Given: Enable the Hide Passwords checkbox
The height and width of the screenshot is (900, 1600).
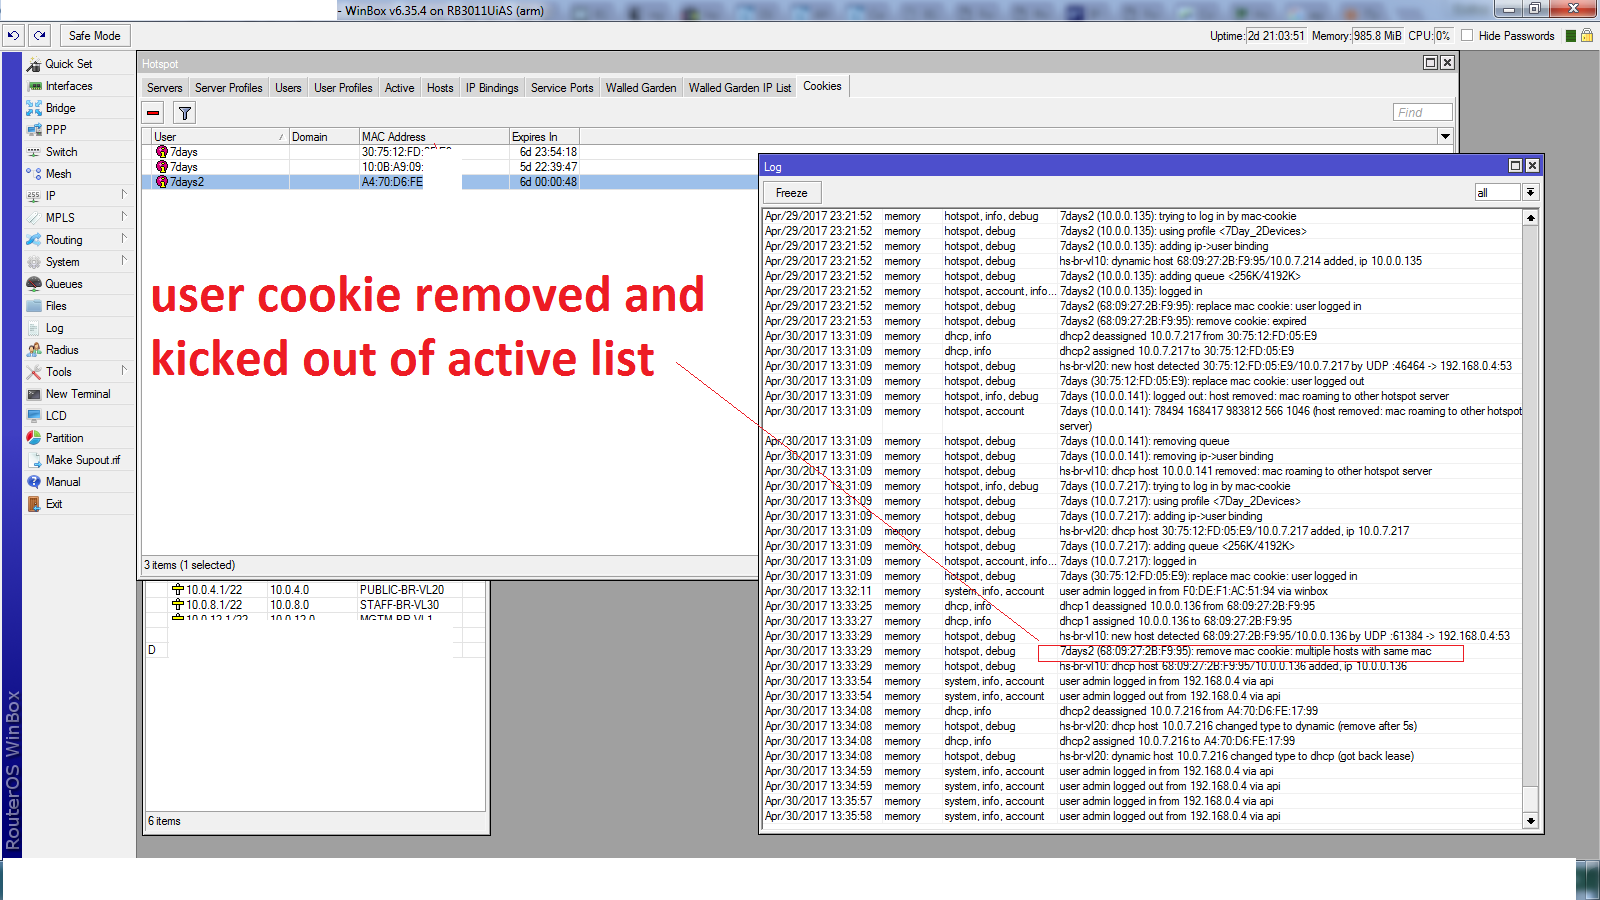Looking at the screenshot, I should click(1467, 34).
